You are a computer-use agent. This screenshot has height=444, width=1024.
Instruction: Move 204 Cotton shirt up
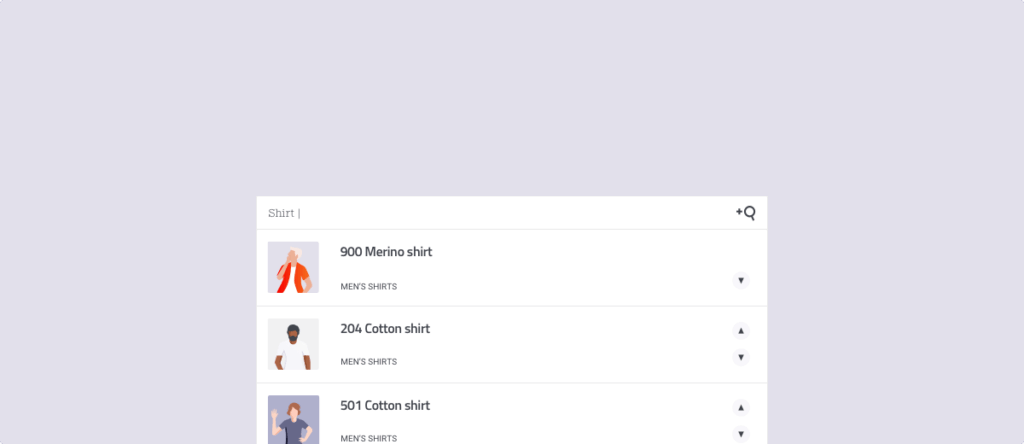click(x=741, y=330)
